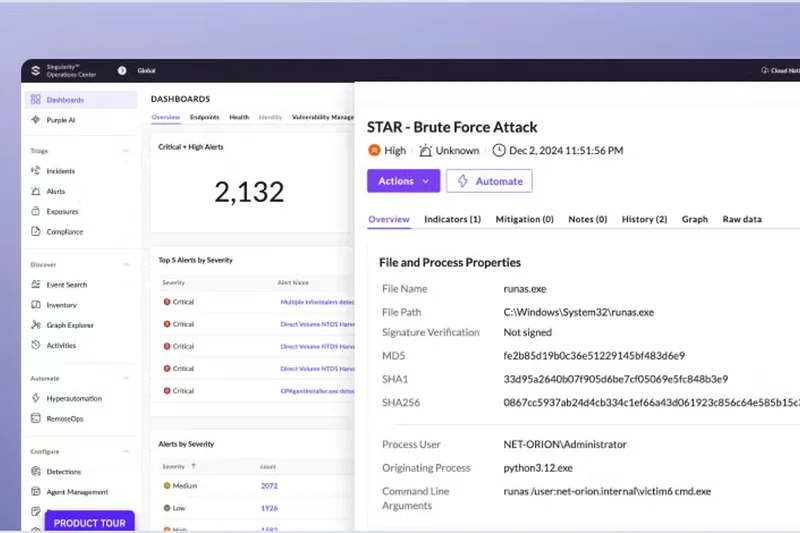The image size is (800, 533).
Task: Collapse the Discover sidebar section
Action: (x=126, y=265)
